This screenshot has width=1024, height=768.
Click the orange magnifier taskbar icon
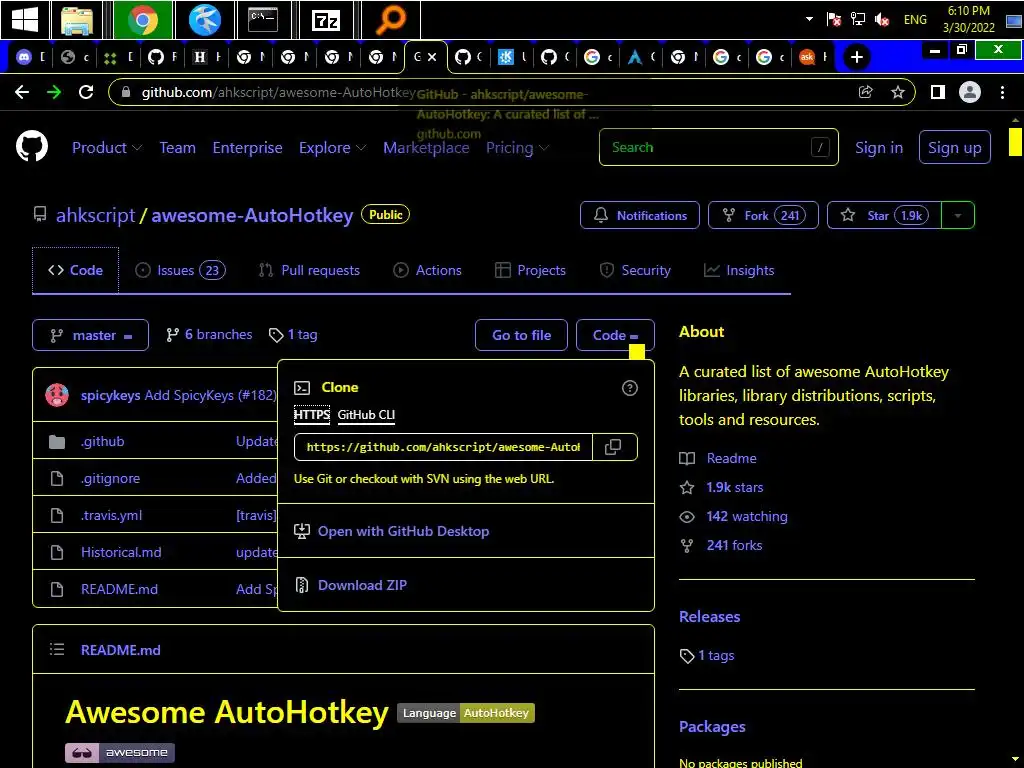pos(391,20)
